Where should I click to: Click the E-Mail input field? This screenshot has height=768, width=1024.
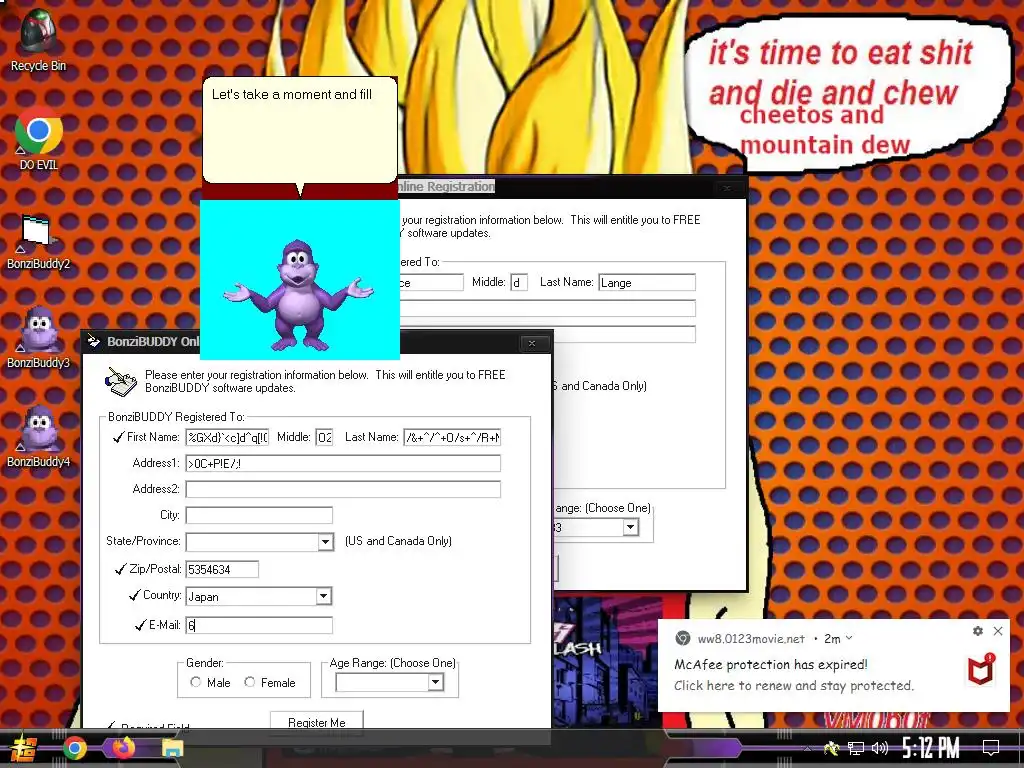pos(259,625)
